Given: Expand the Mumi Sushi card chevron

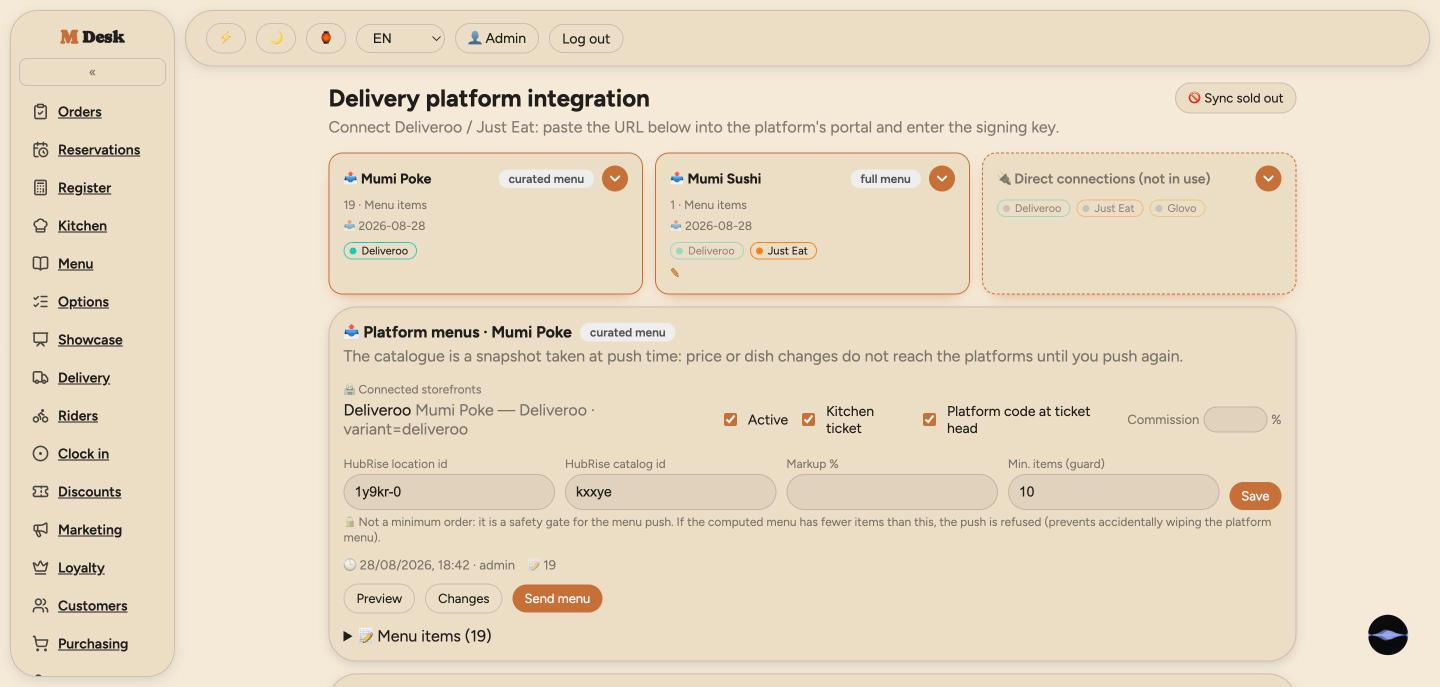Looking at the screenshot, I should pyautogui.click(x=942, y=178).
